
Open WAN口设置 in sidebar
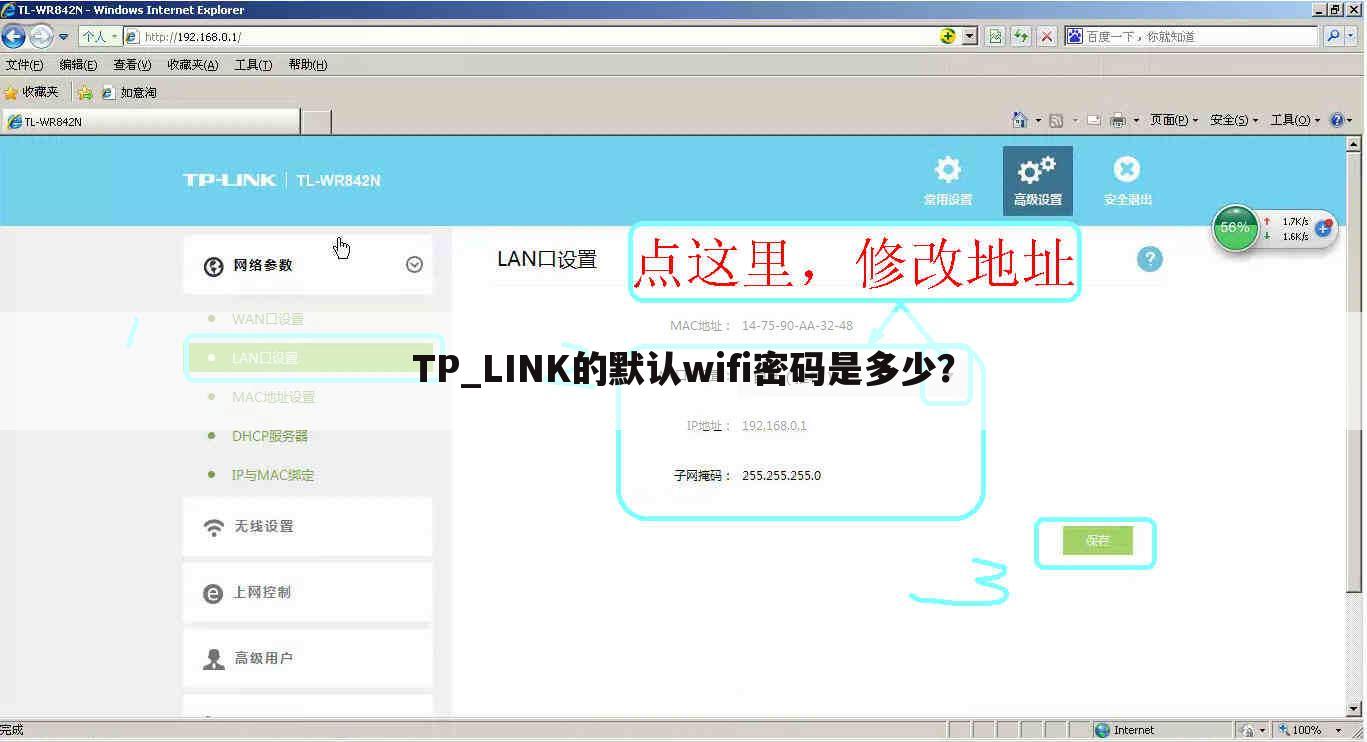pos(268,319)
